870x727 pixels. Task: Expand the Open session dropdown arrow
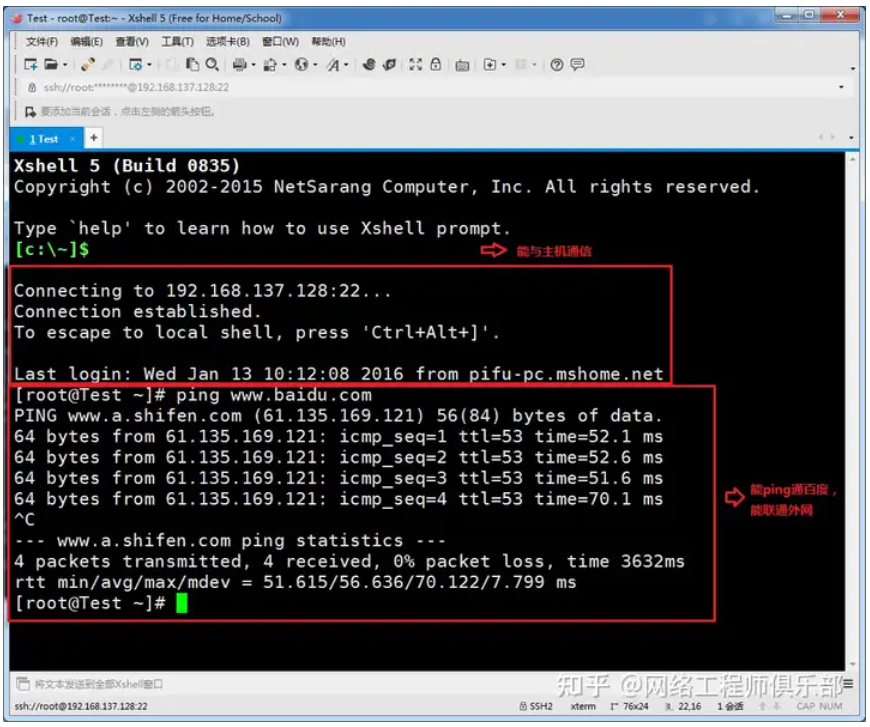click(x=65, y=65)
